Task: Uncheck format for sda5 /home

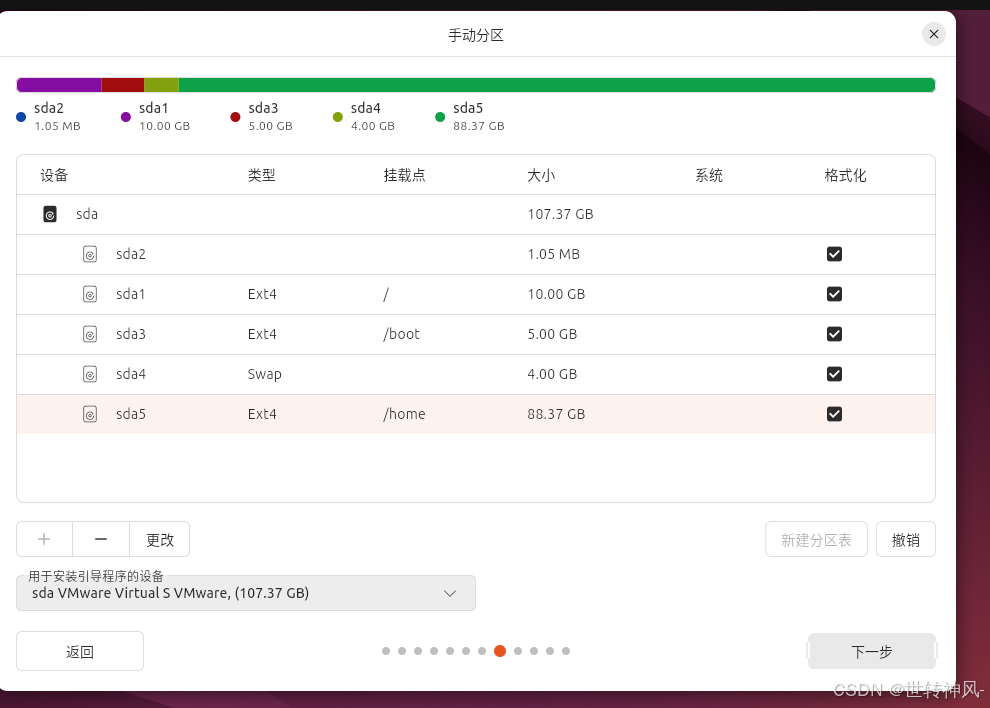Action: (x=834, y=414)
